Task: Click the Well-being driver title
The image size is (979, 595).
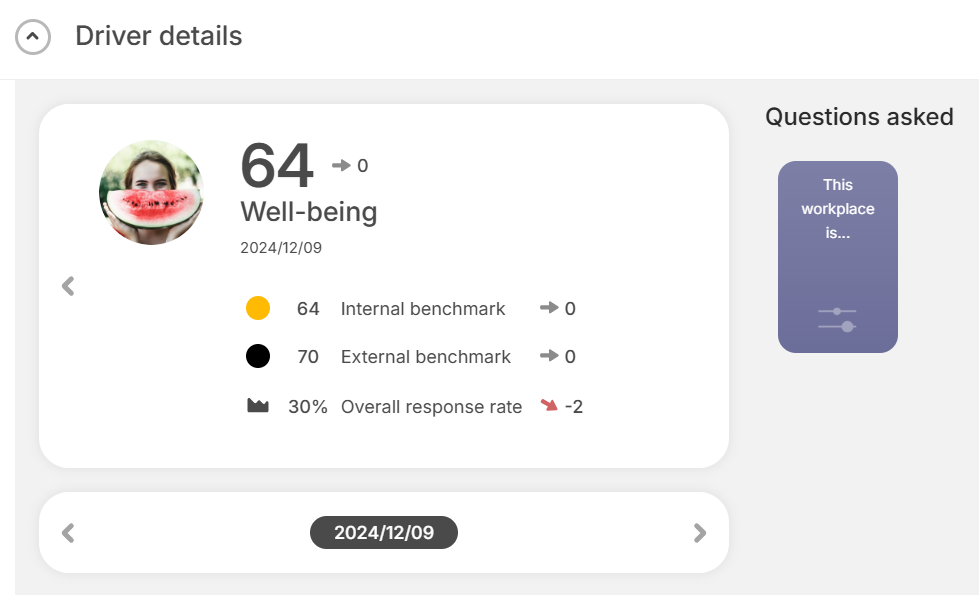Action: tap(309, 212)
